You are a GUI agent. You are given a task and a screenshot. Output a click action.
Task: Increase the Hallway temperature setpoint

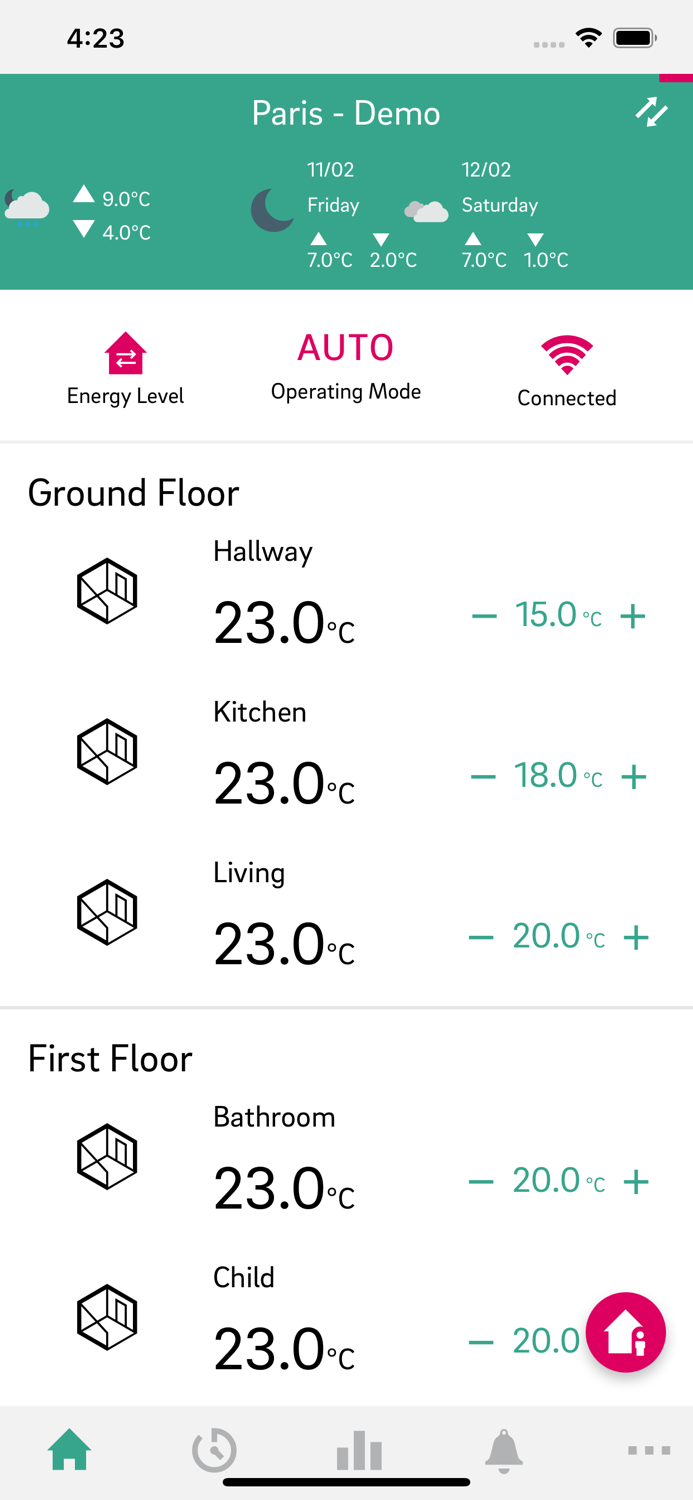coord(633,615)
